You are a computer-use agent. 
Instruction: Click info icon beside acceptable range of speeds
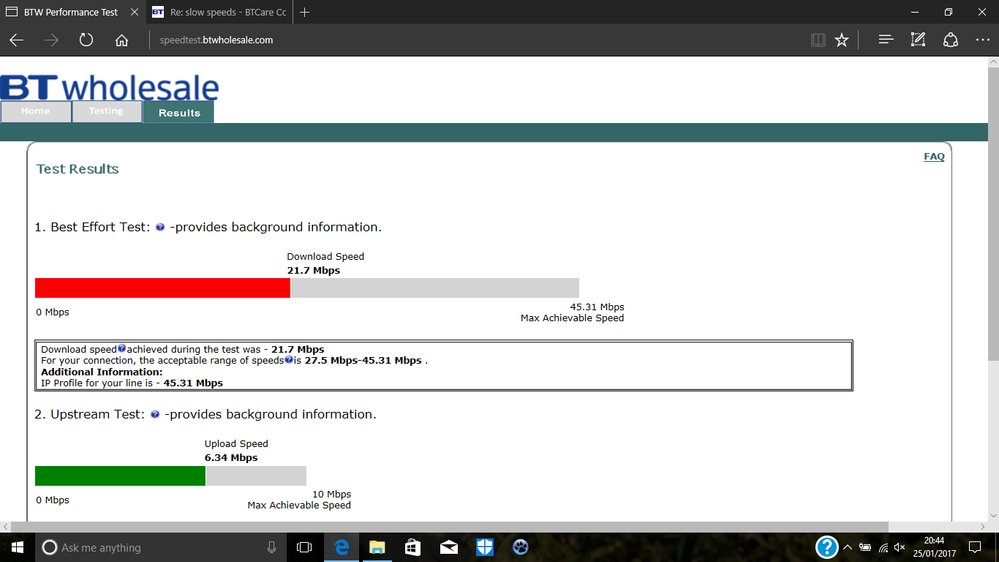[x=289, y=360]
